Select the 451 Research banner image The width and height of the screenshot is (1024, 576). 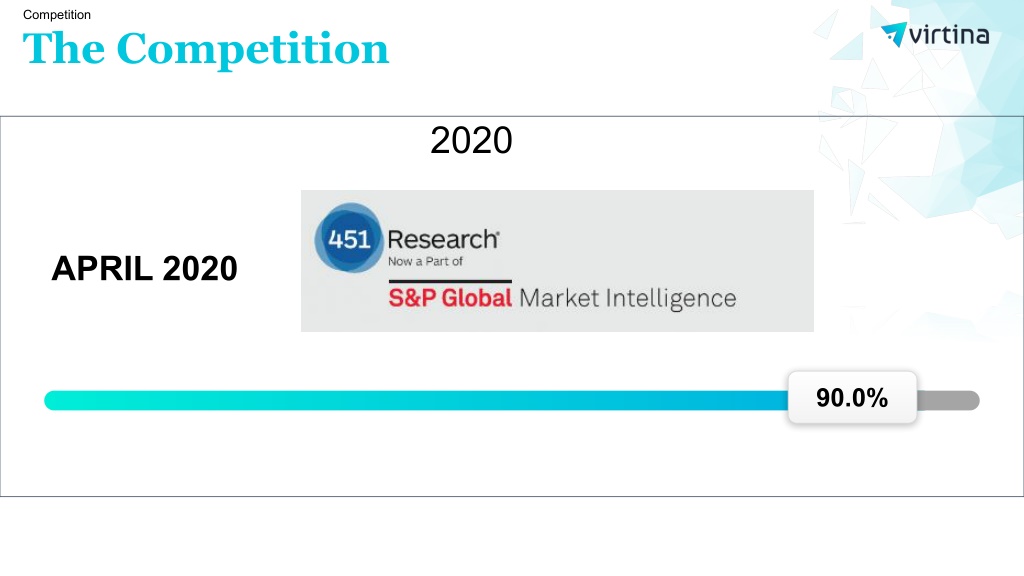[557, 261]
